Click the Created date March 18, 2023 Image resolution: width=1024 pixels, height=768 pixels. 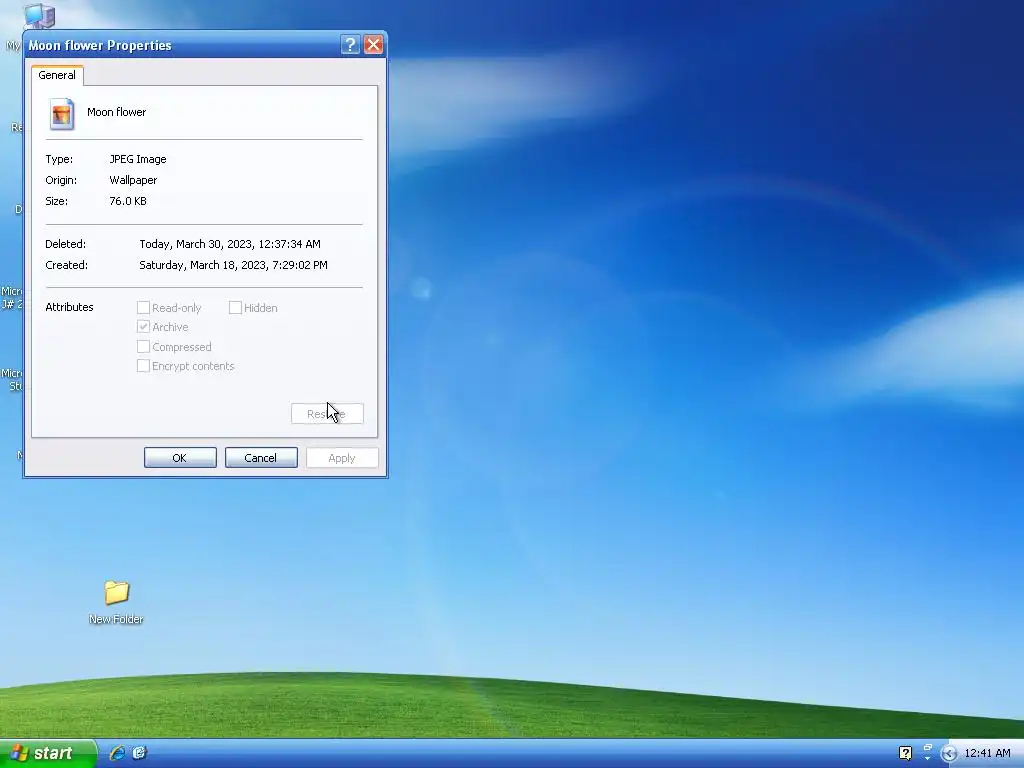(233, 264)
